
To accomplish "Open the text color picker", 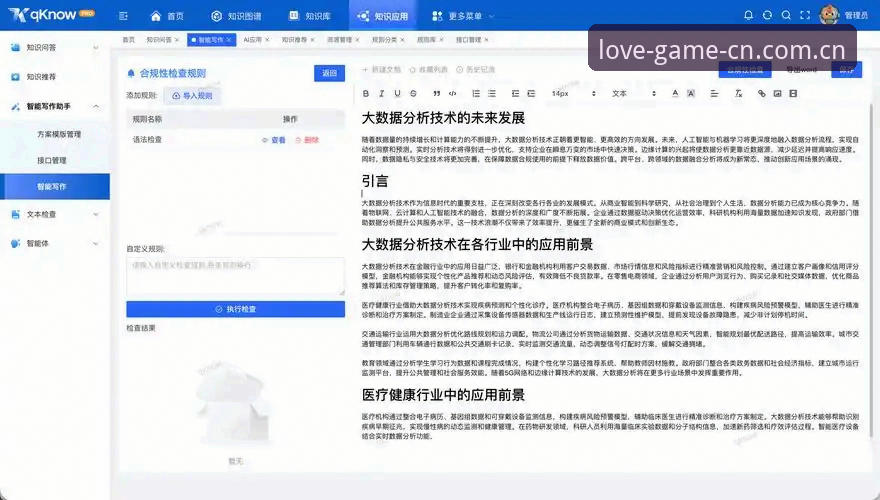I will 675,94.
